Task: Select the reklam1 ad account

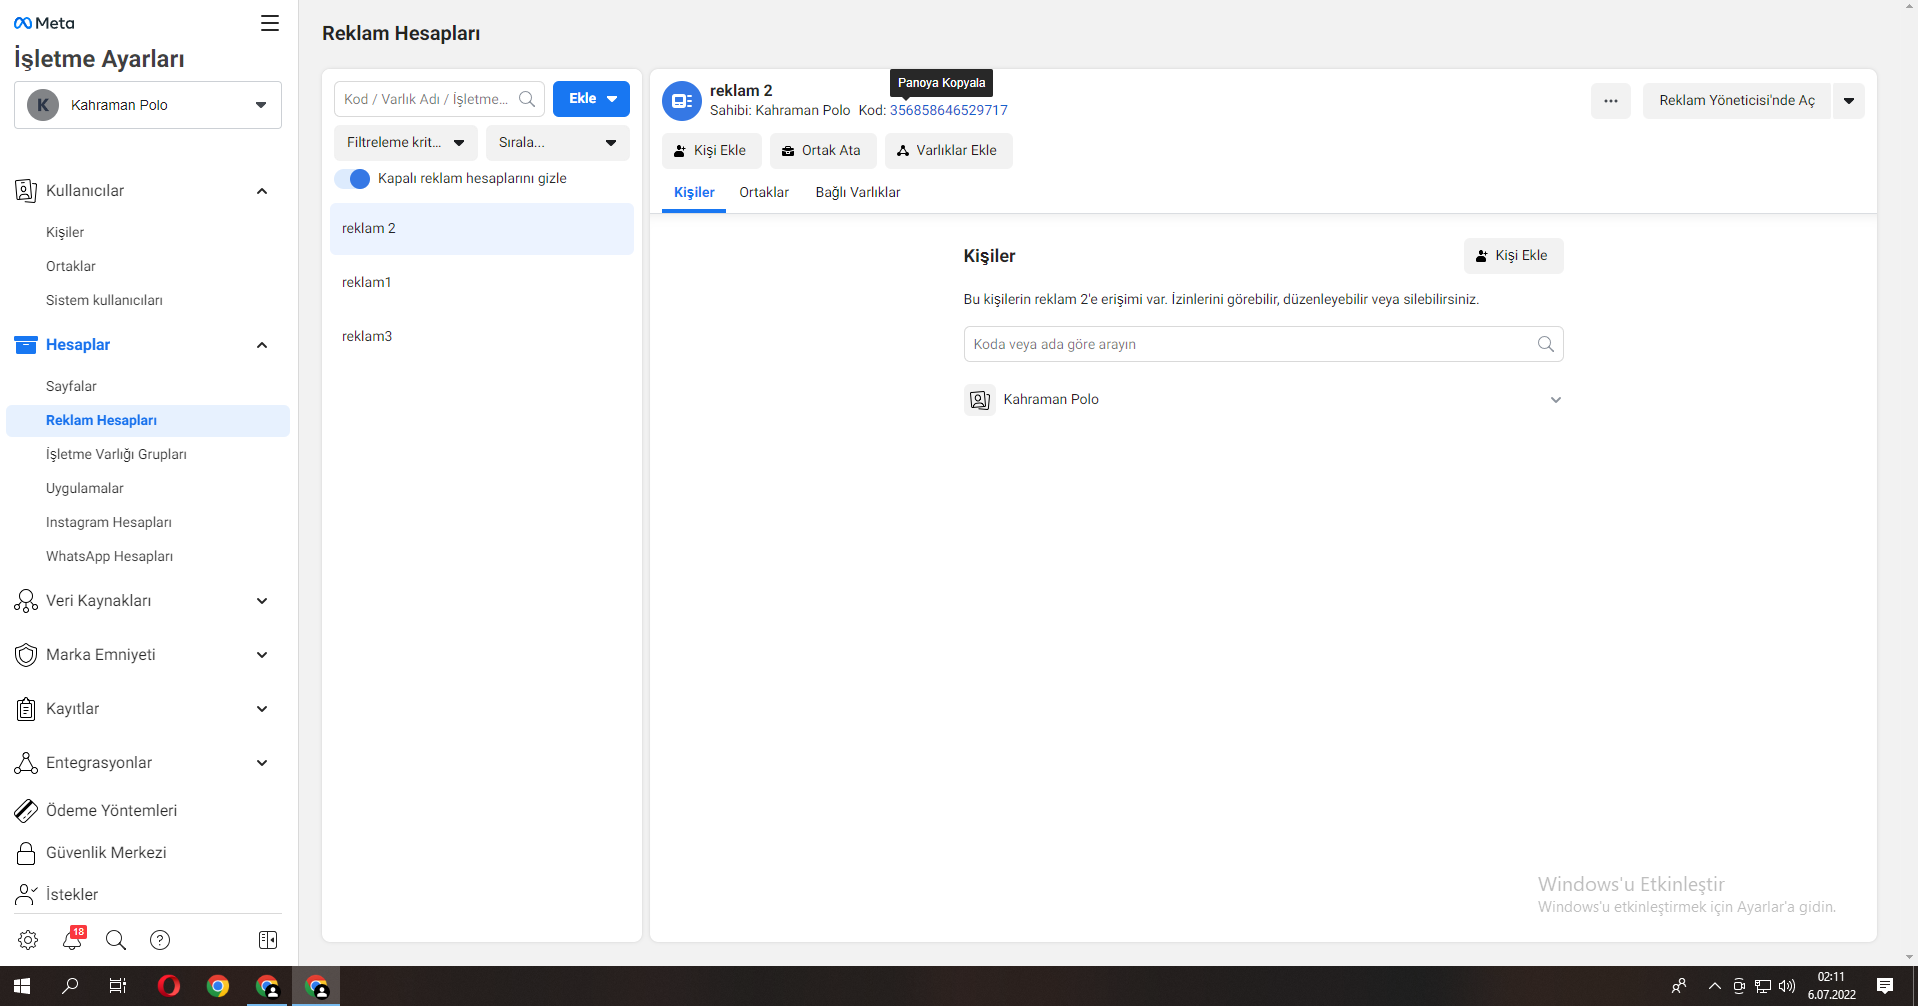Action: point(482,283)
